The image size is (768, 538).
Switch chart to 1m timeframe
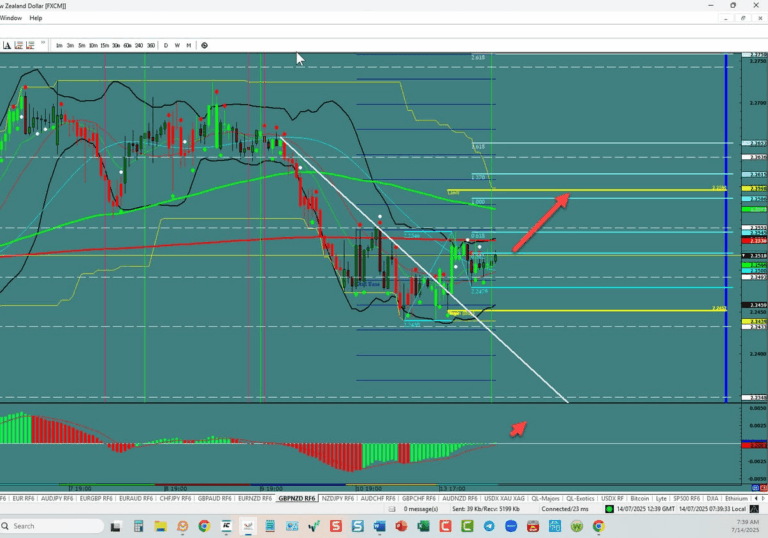tap(59, 46)
